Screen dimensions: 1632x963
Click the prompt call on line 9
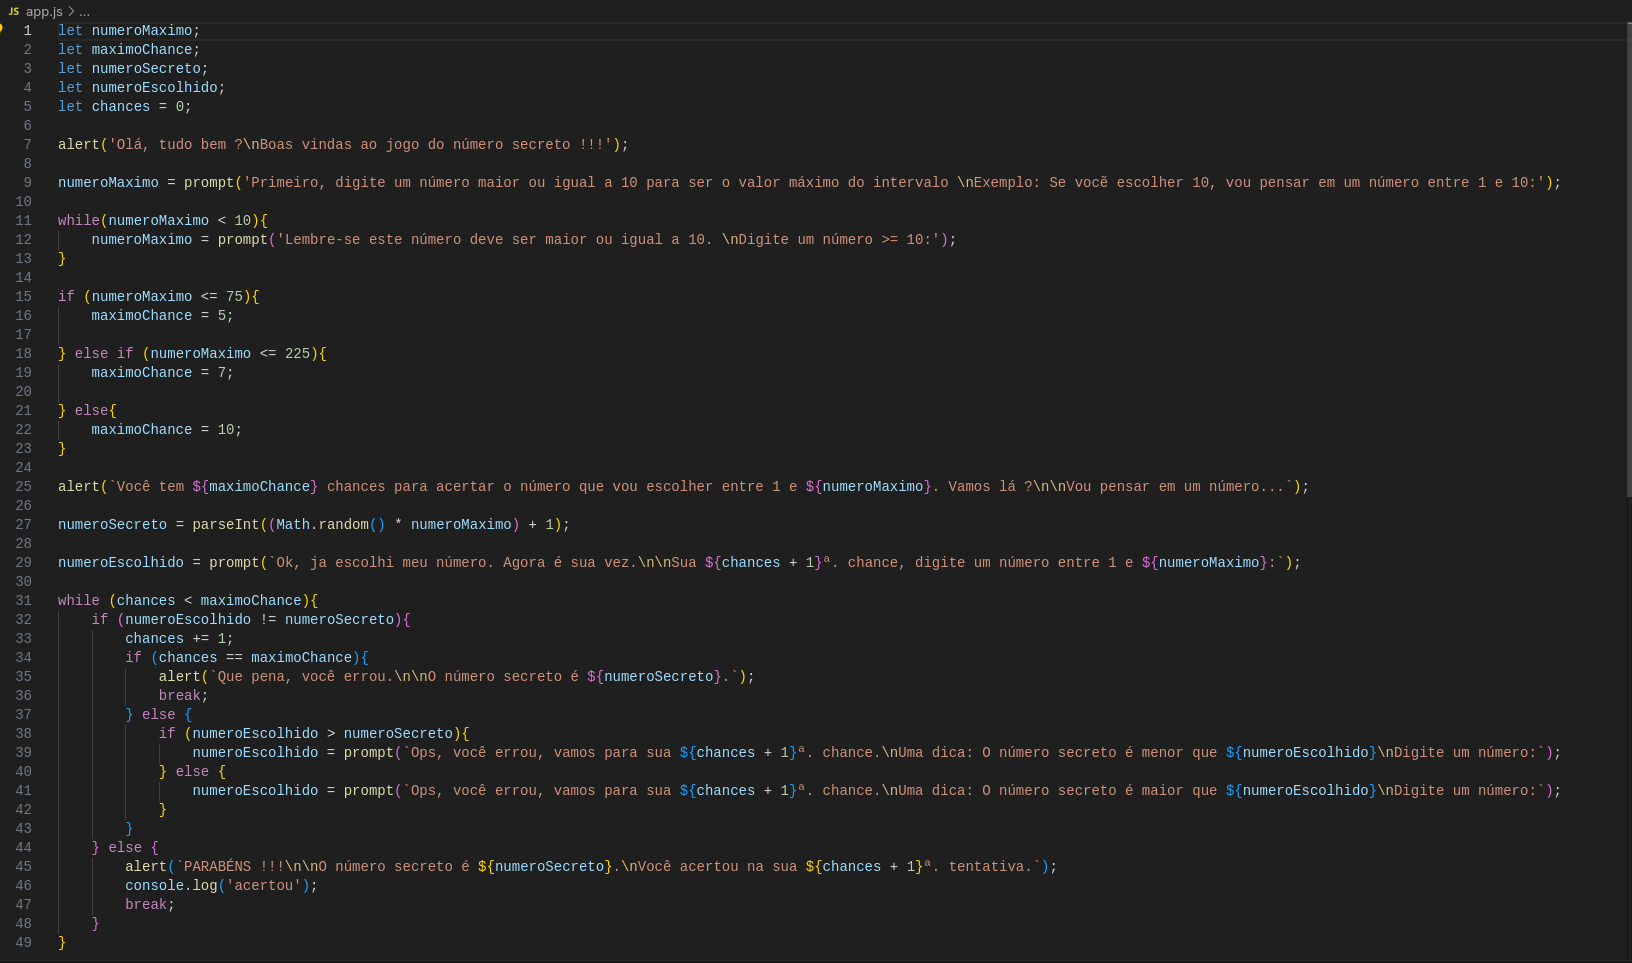(x=209, y=183)
